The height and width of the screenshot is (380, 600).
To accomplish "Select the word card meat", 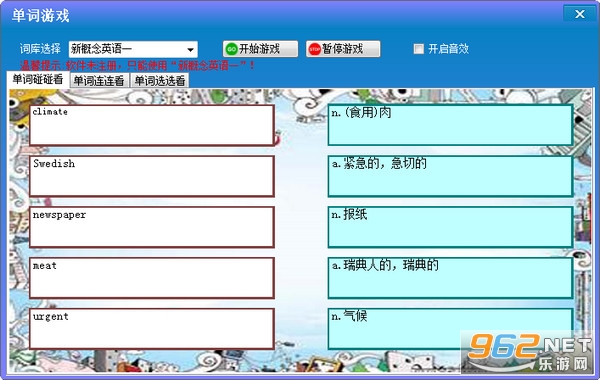I will point(152,278).
